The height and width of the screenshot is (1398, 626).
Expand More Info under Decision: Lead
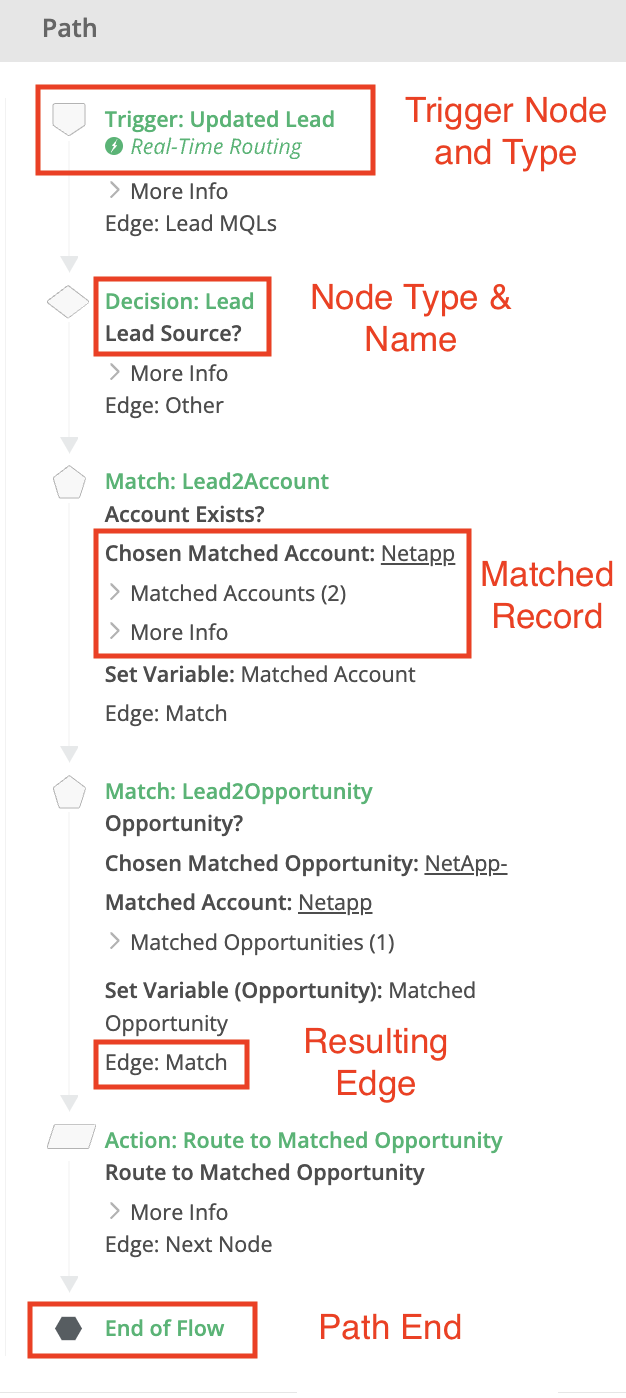pos(167,373)
